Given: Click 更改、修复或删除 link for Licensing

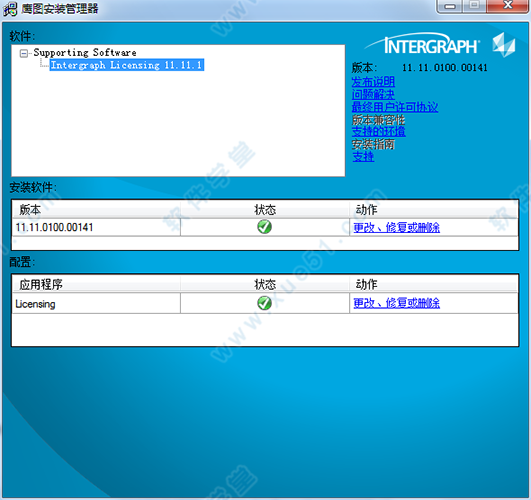Looking at the screenshot, I should pyautogui.click(x=397, y=303).
